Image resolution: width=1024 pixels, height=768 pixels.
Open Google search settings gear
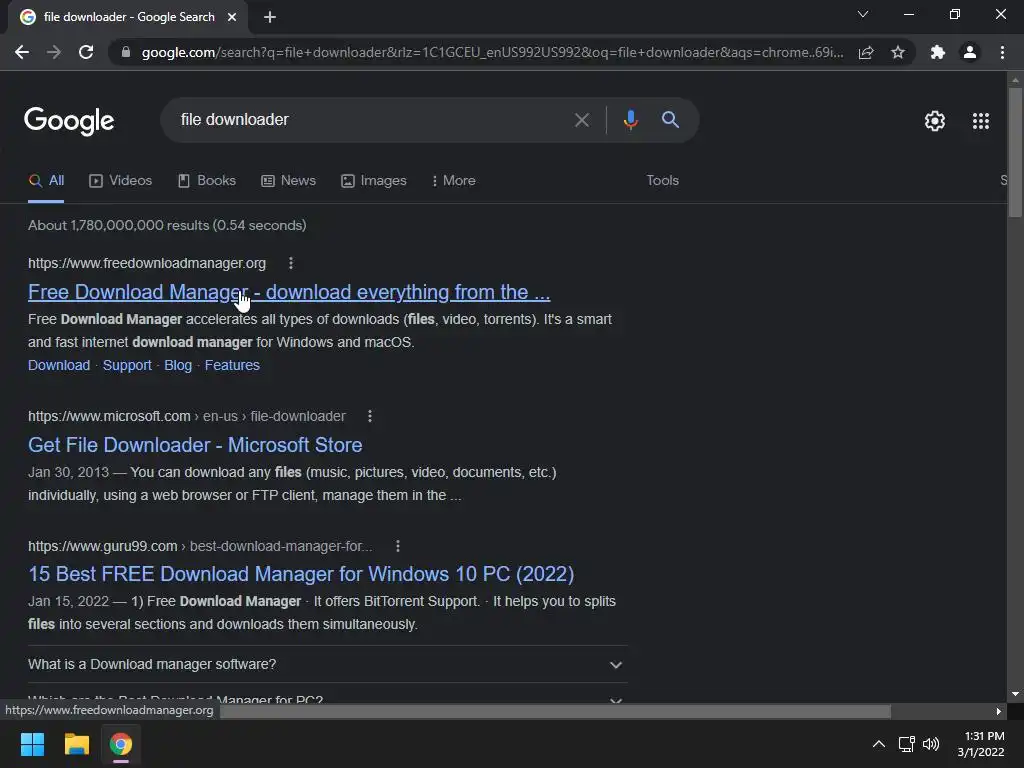pyautogui.click(x=935, y=121)
